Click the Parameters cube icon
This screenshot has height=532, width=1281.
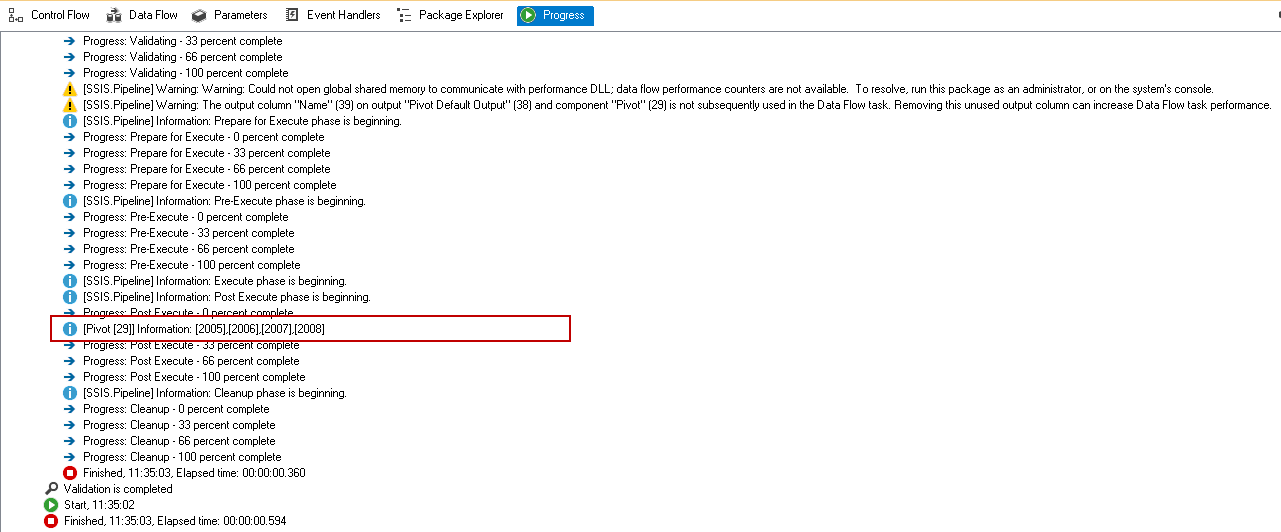pos(199,15)
